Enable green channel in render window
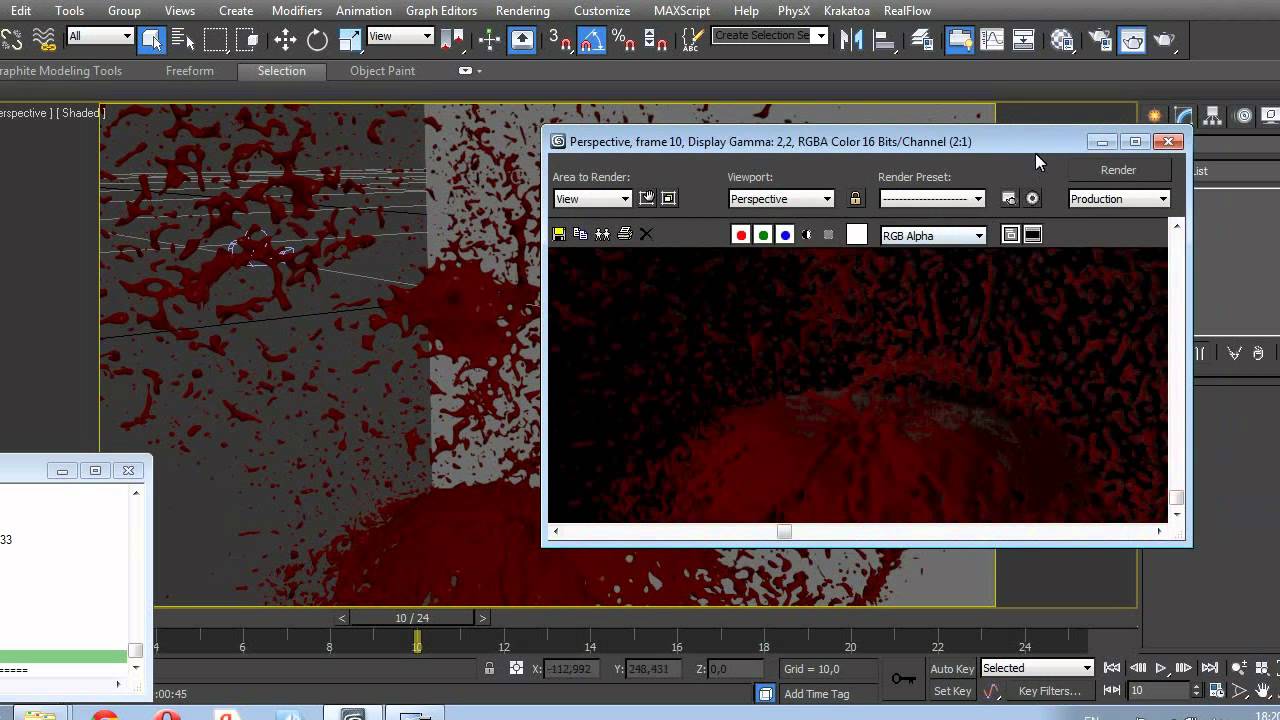Viewport: 1280px width, 720px height. coord(763,235)
